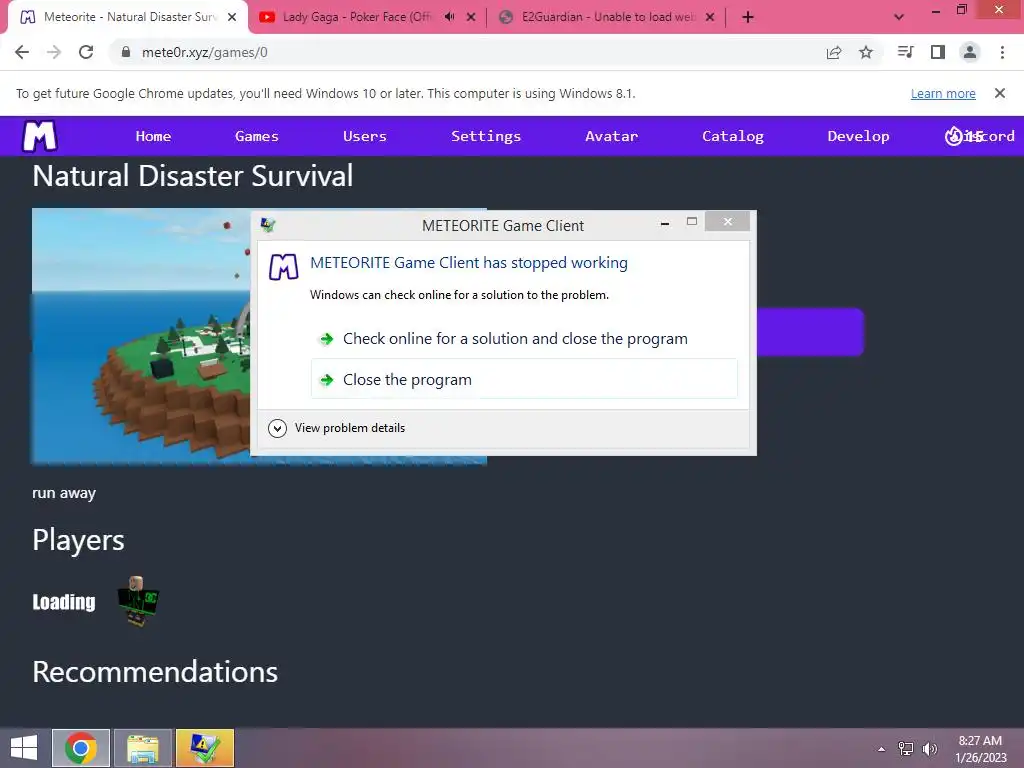This screenshot has height=768, width=1024.
Task: Click the browser forward arrow
Action: click(54, 52)
